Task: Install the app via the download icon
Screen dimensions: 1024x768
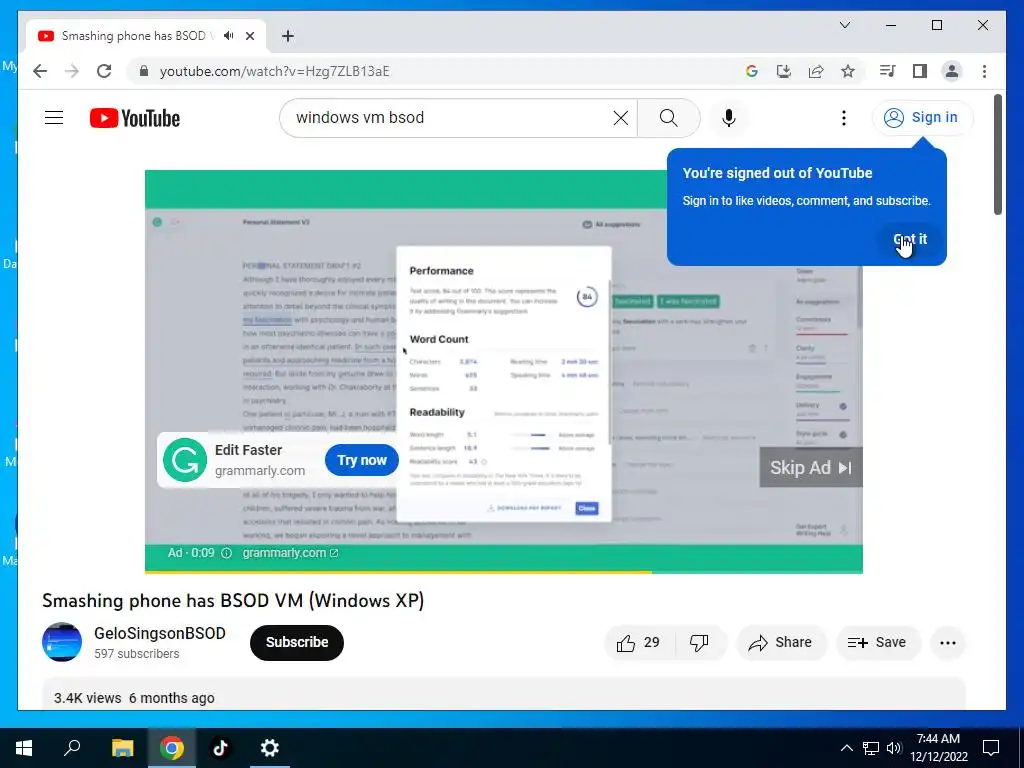Action: (784, 71)
